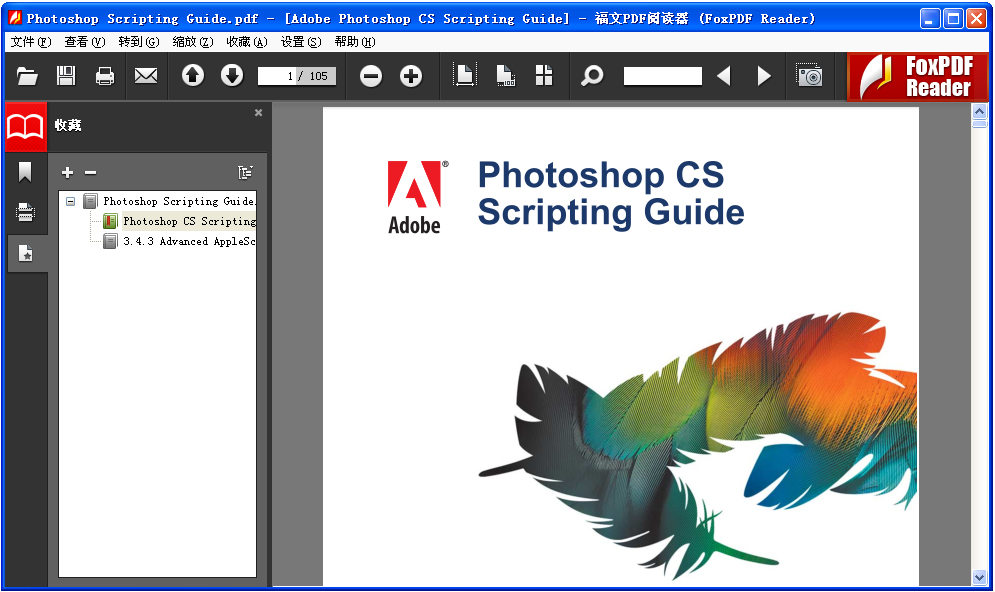
Task: Fit page view icon in toolbar
Action: point(465,76)
